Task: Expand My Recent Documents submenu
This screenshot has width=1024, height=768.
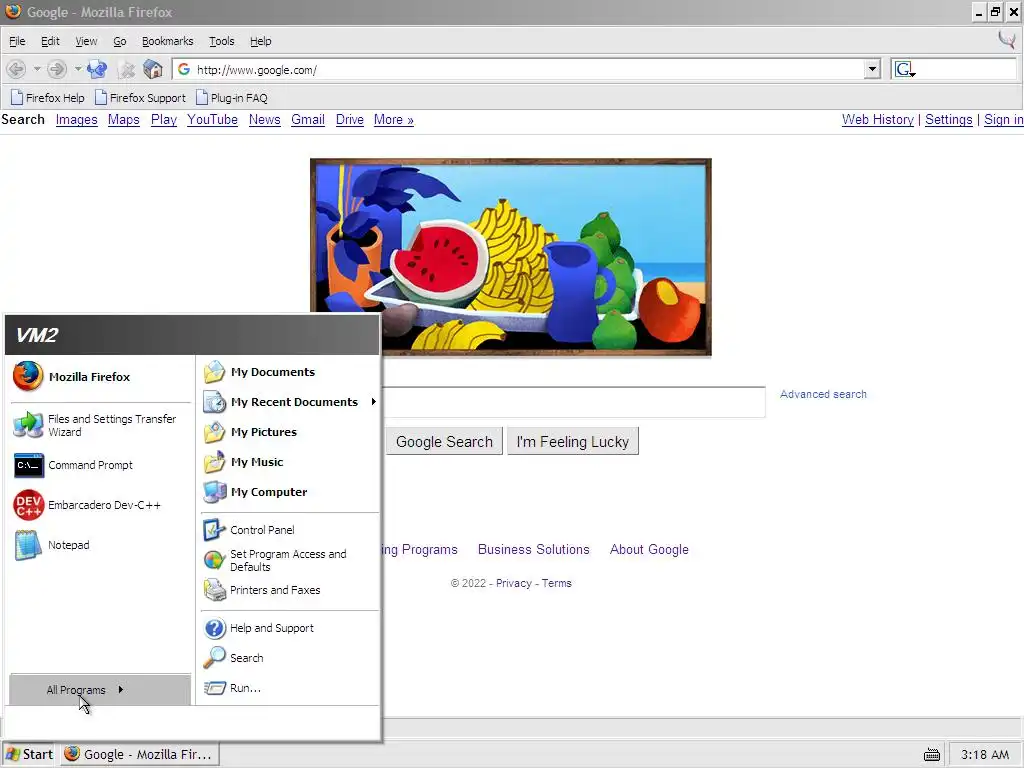Action: [x=289, y=402]
